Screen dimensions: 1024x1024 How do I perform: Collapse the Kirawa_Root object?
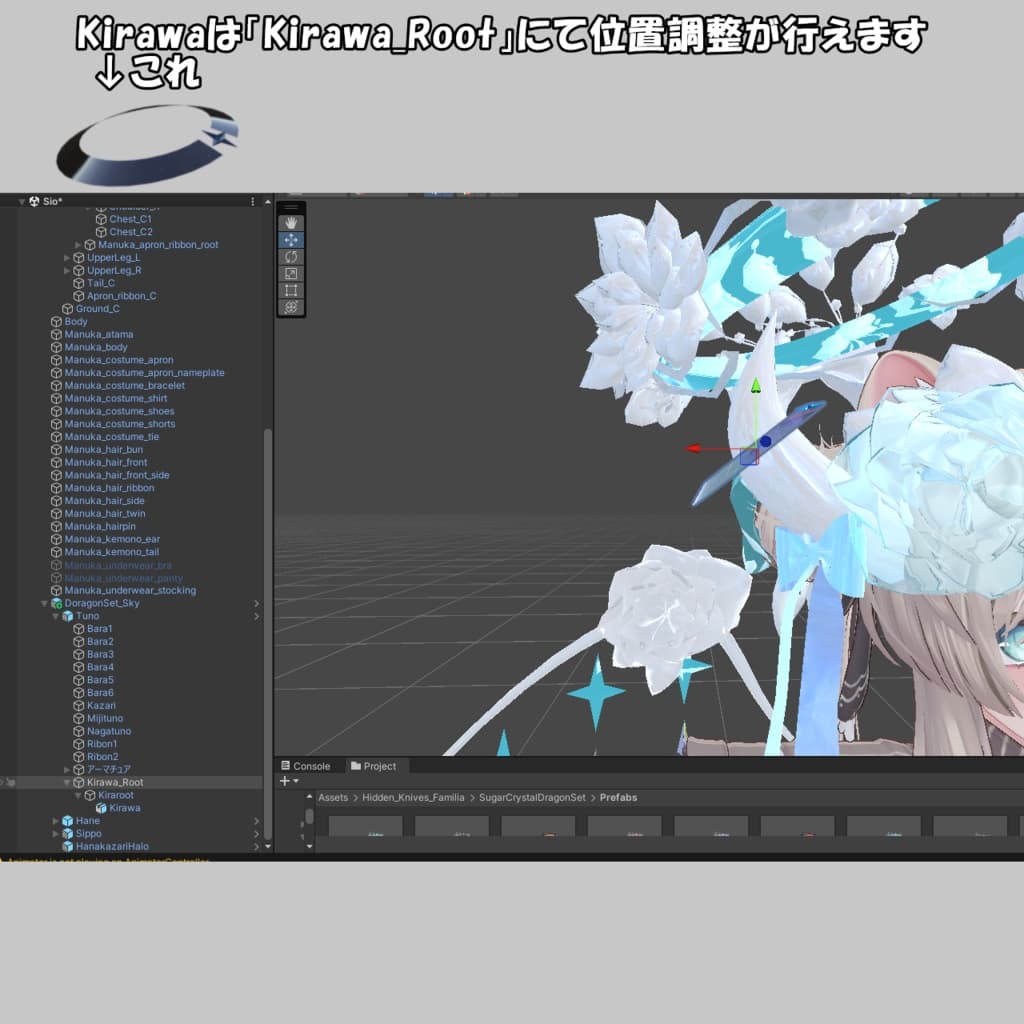(67, 782)
